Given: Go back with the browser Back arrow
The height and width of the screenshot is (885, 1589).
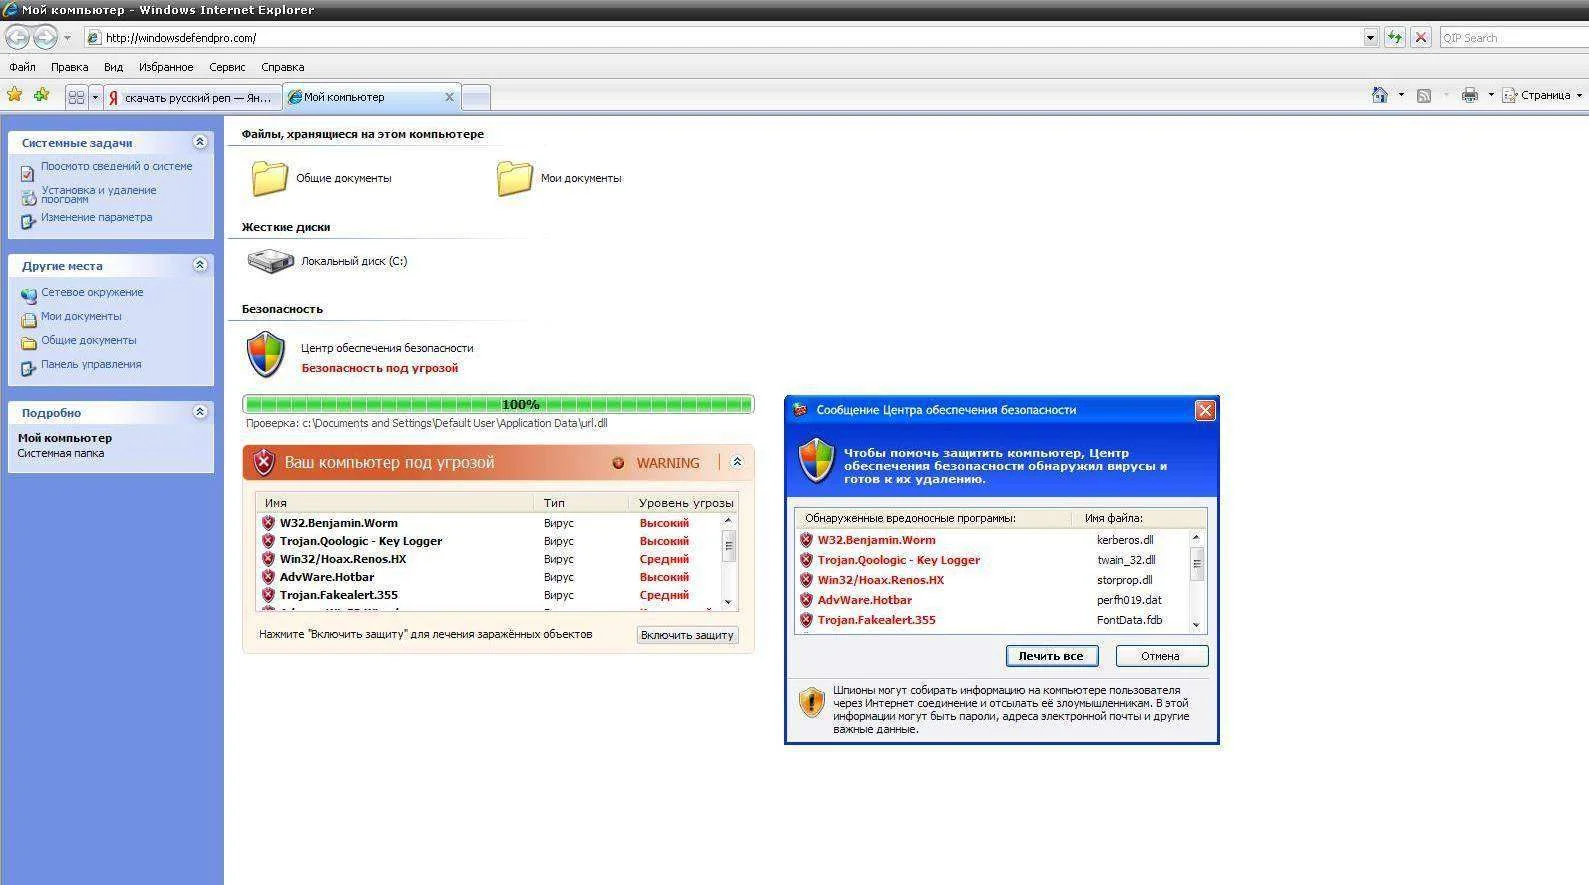Looking at the screenshot, I should 17,38.
